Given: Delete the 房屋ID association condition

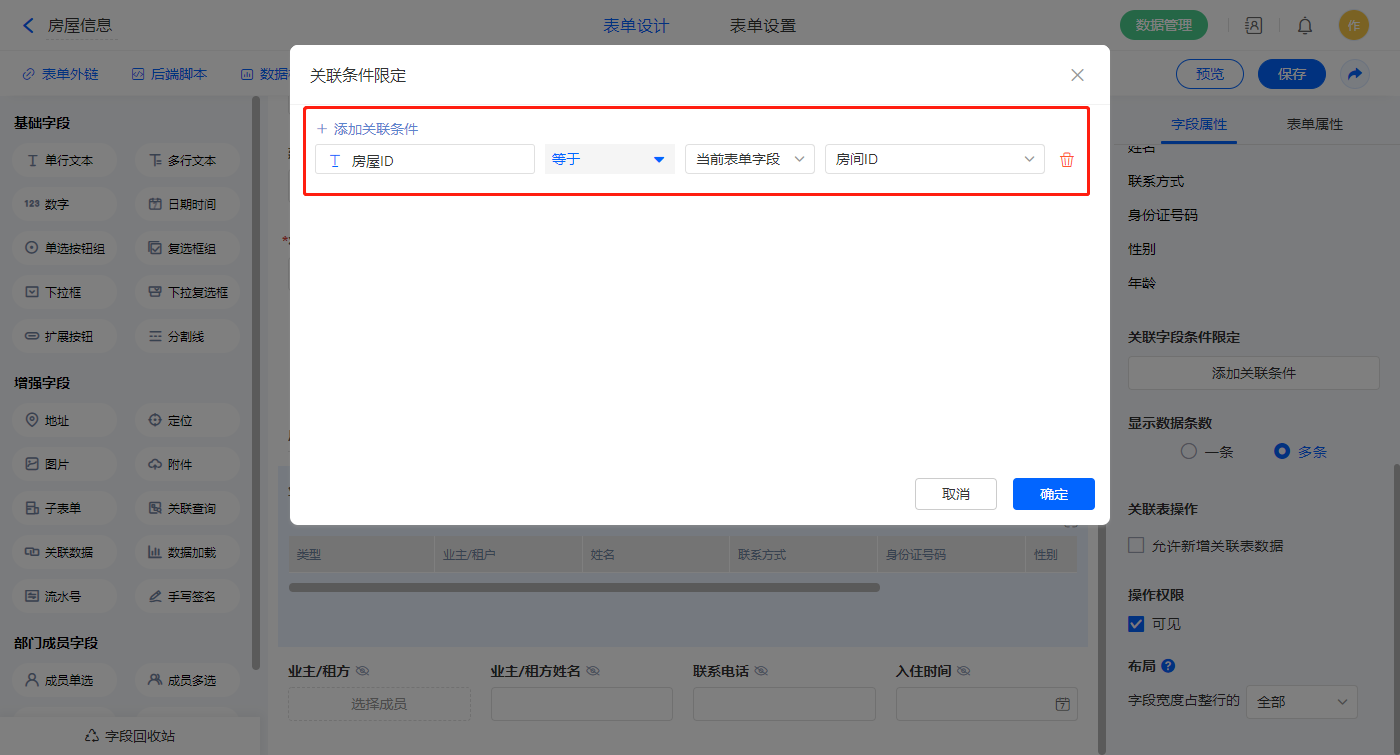Looking at the screenshot, I should [1067, 160].
